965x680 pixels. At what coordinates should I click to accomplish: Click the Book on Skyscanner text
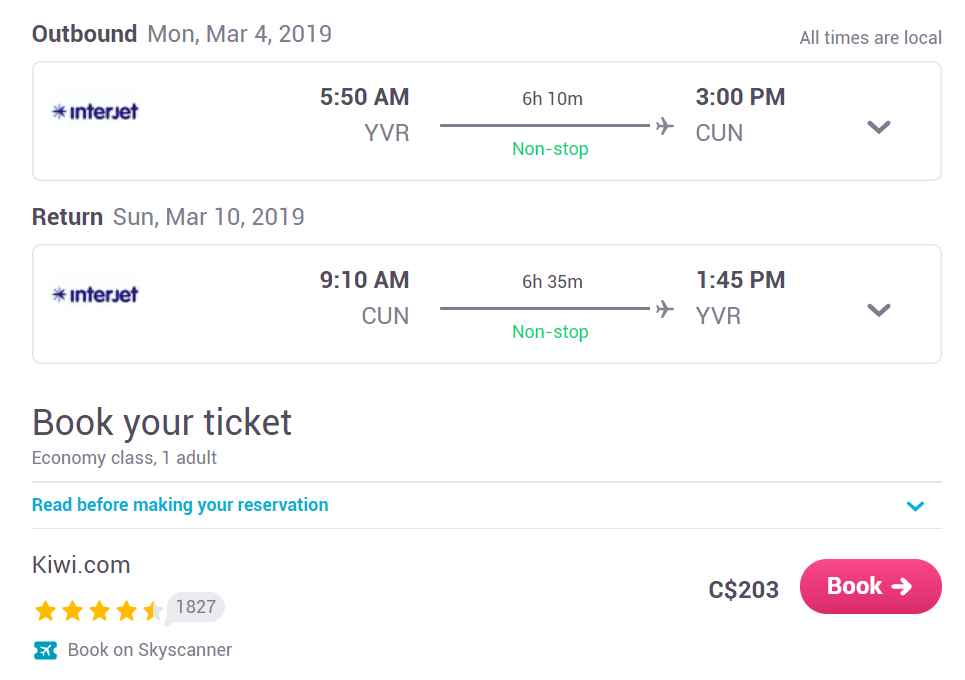click(150, 650)
